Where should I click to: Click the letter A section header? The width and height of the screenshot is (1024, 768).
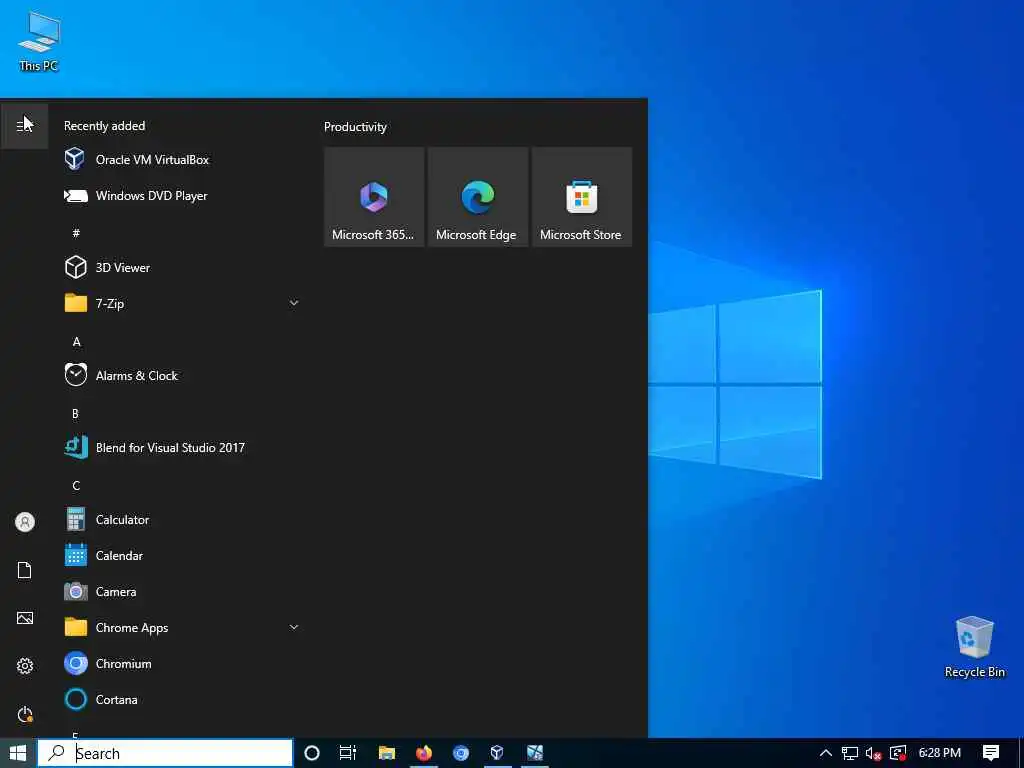pyautogui.click(x=76, y=342)
